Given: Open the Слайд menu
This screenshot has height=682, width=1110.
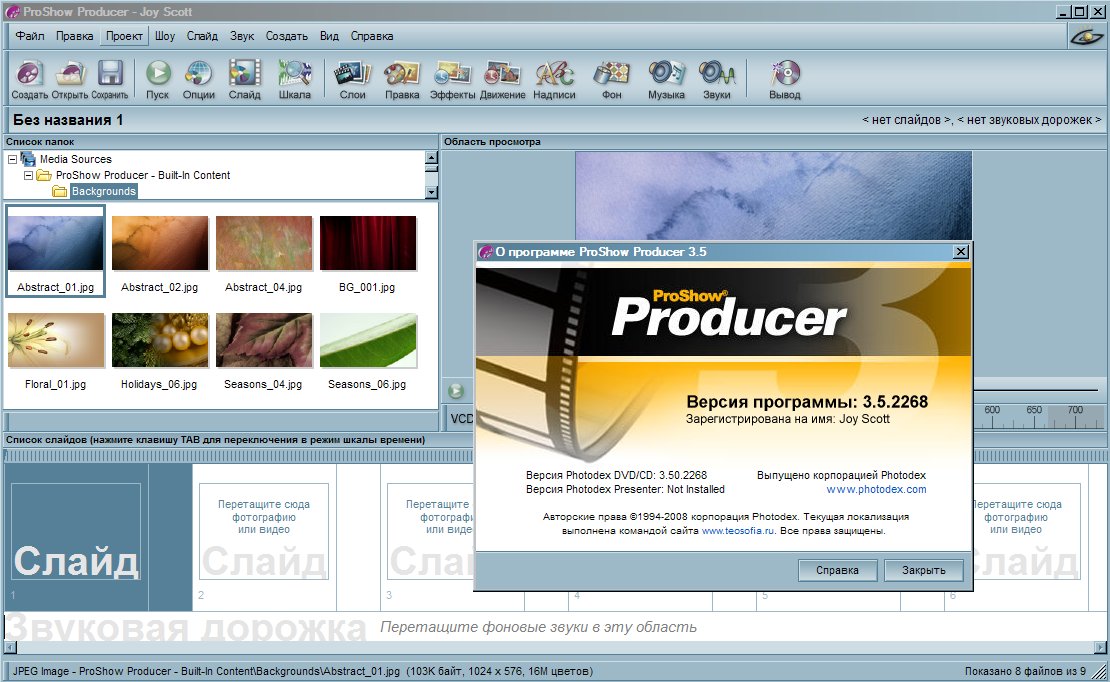Looking at the screenshot, I should point(202,36).
